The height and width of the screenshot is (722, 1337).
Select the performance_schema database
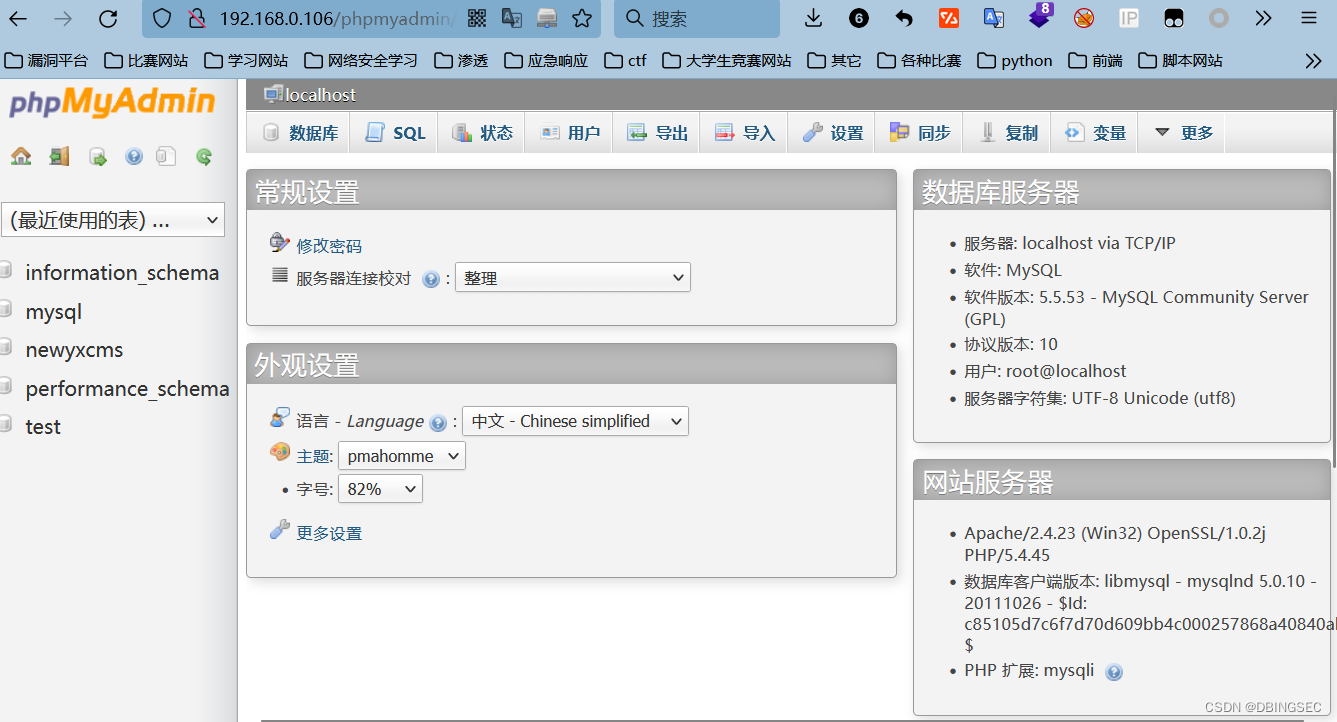[x=127, y=389]
